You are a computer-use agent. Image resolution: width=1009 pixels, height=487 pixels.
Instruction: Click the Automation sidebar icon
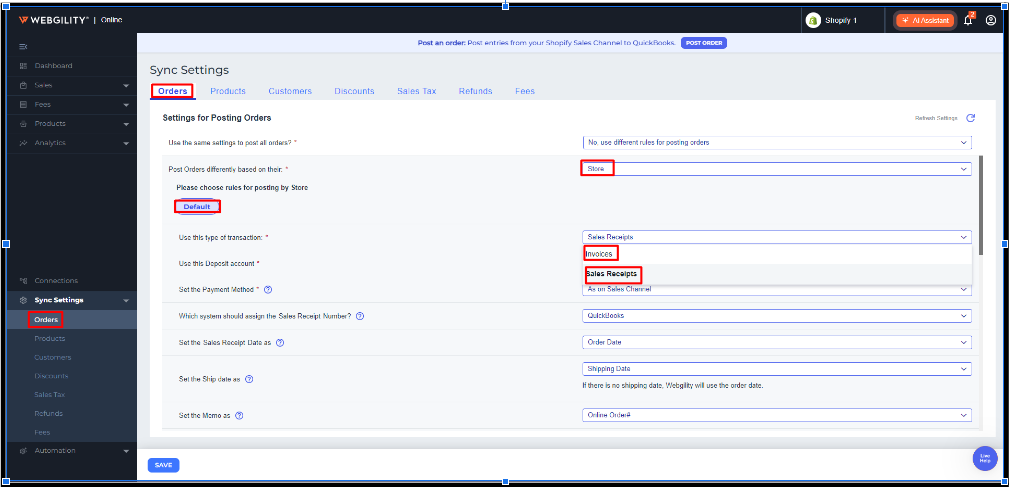(x=23, y=450)
